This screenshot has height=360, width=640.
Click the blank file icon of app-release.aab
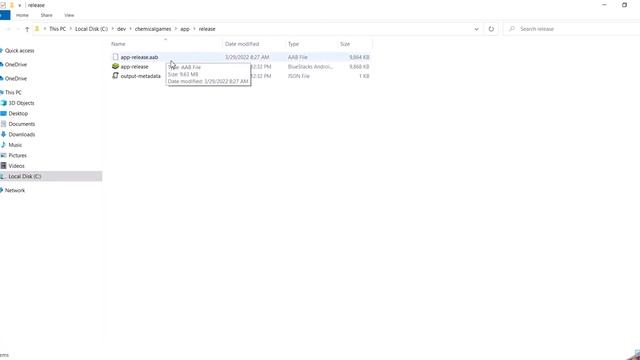(116, 57)
